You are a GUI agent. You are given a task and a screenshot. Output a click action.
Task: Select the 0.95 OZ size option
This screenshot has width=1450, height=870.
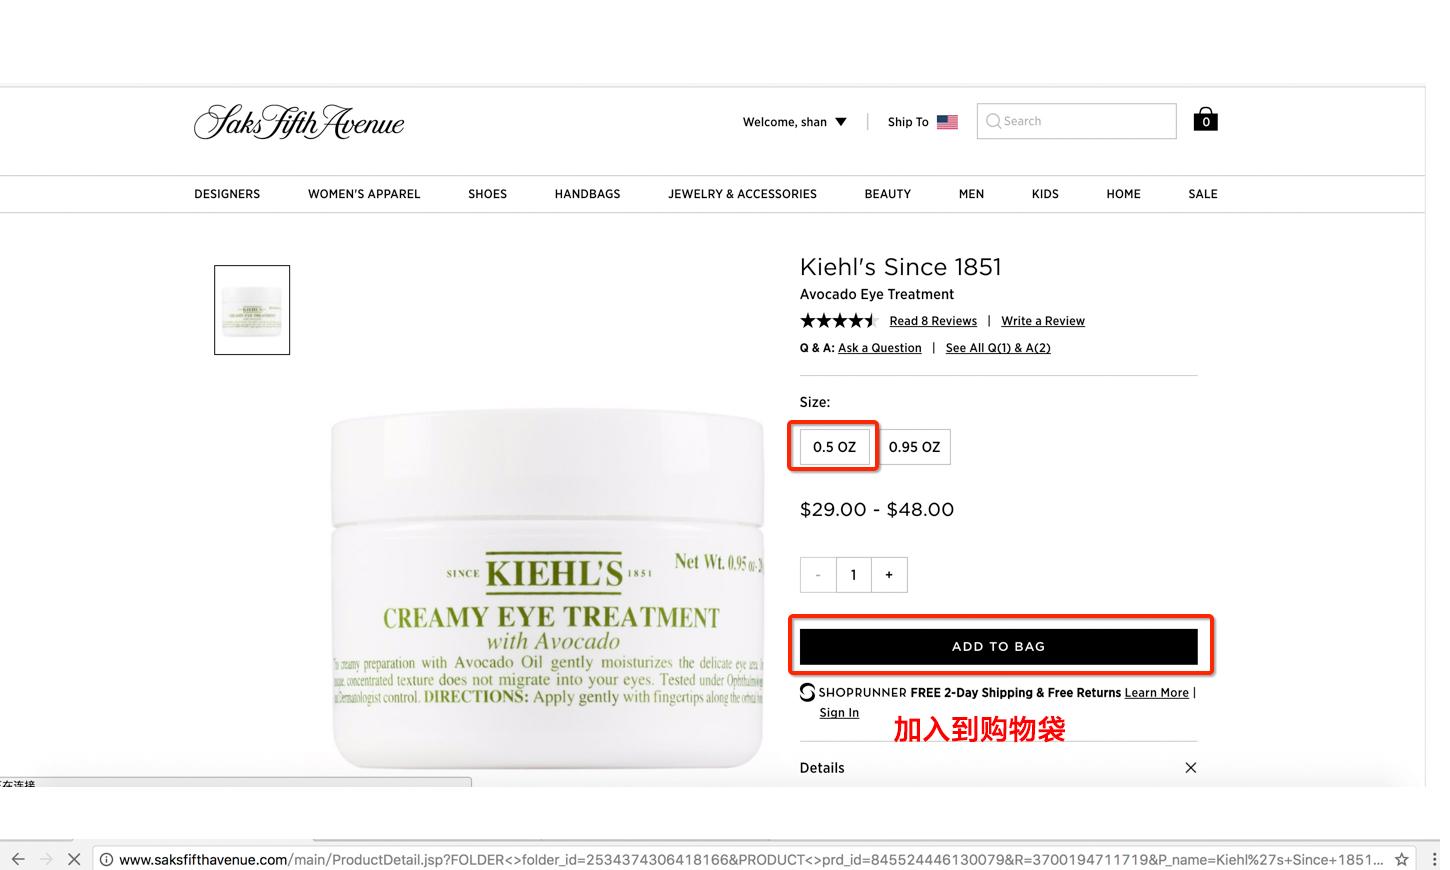pyautogui.click(x=914, y=447)
